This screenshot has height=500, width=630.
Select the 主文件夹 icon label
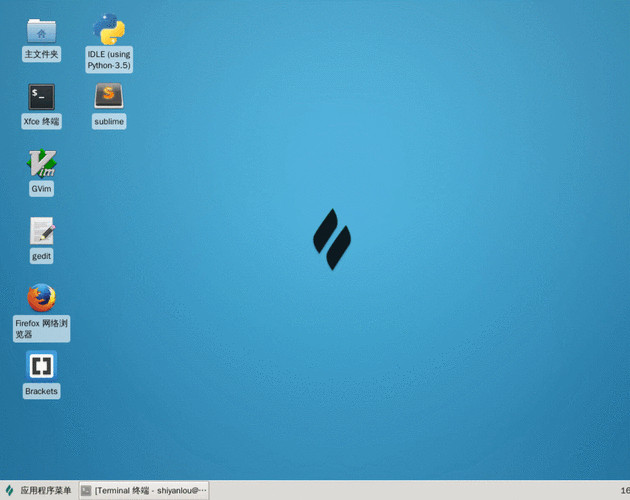pyautogui.click(x=41, y=54)
